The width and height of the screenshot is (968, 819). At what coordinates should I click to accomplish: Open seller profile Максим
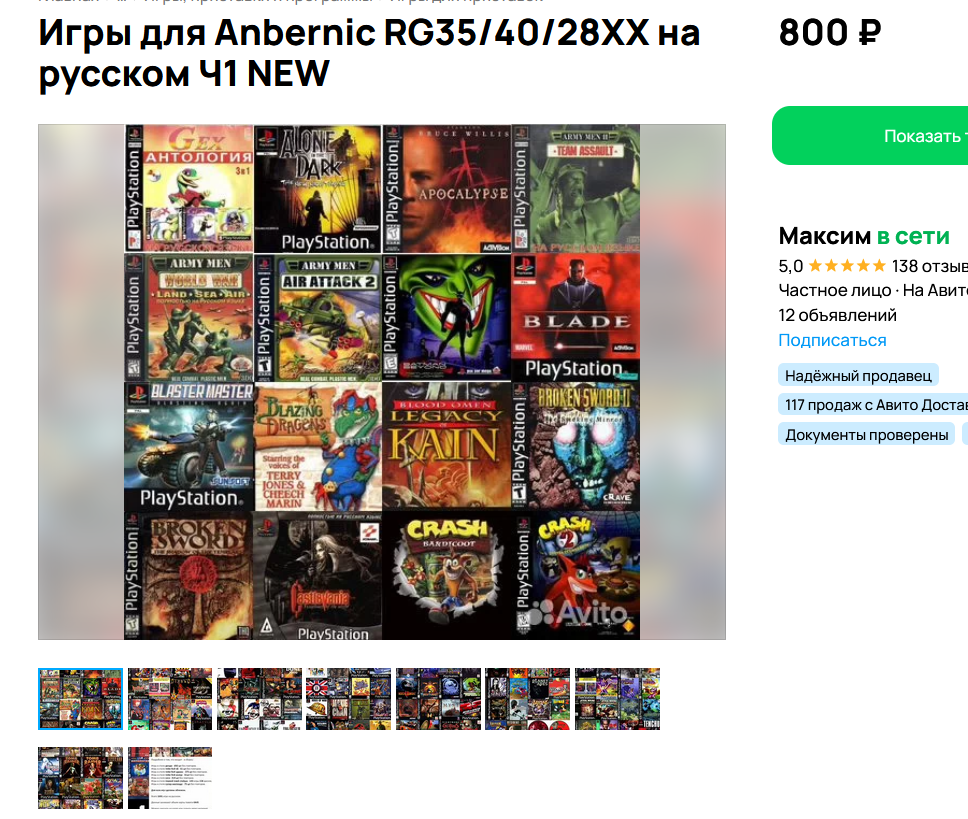tap(824, 236)
